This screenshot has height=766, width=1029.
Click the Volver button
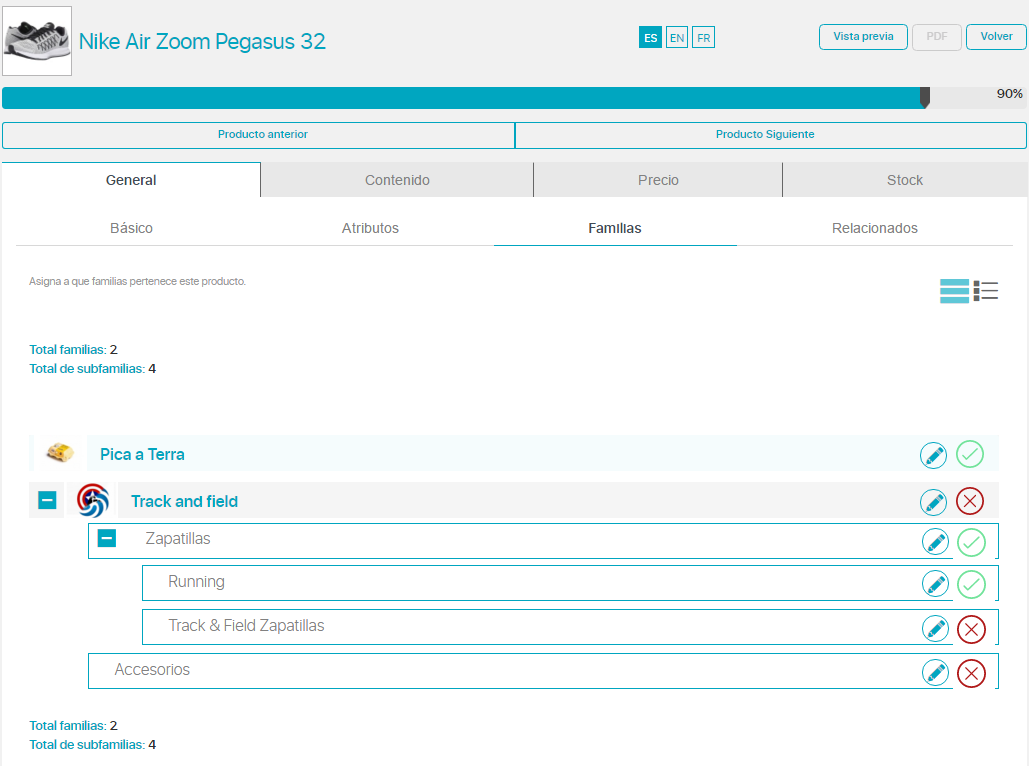[x=996, y=37]
